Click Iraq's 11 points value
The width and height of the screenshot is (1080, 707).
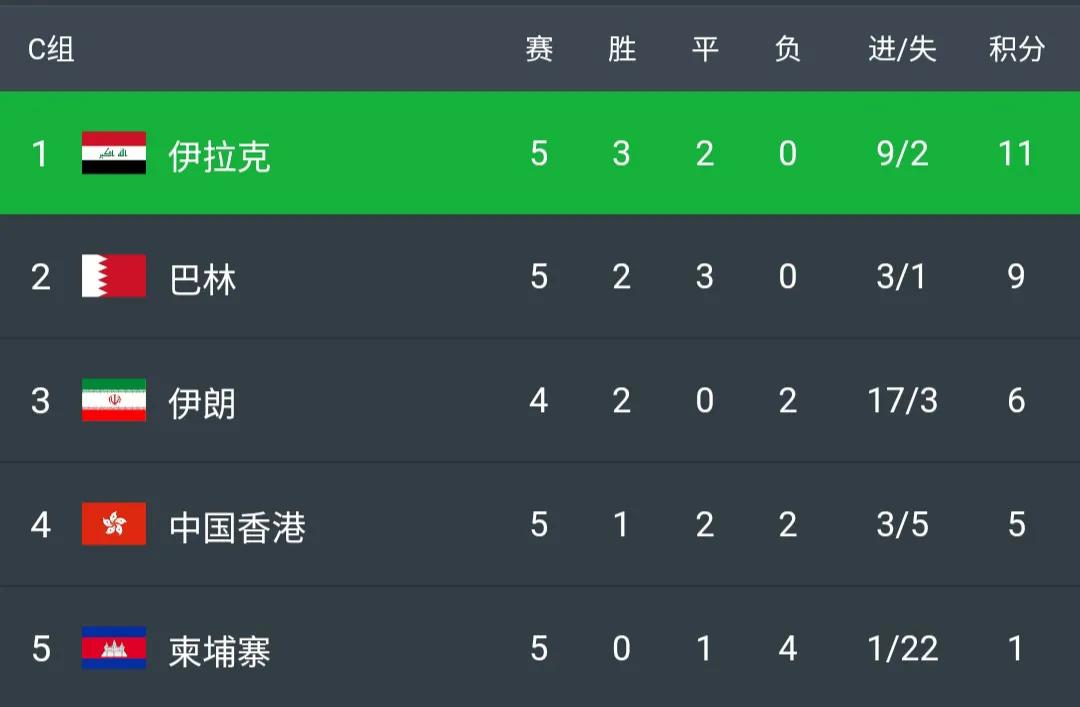[1015, 153]
